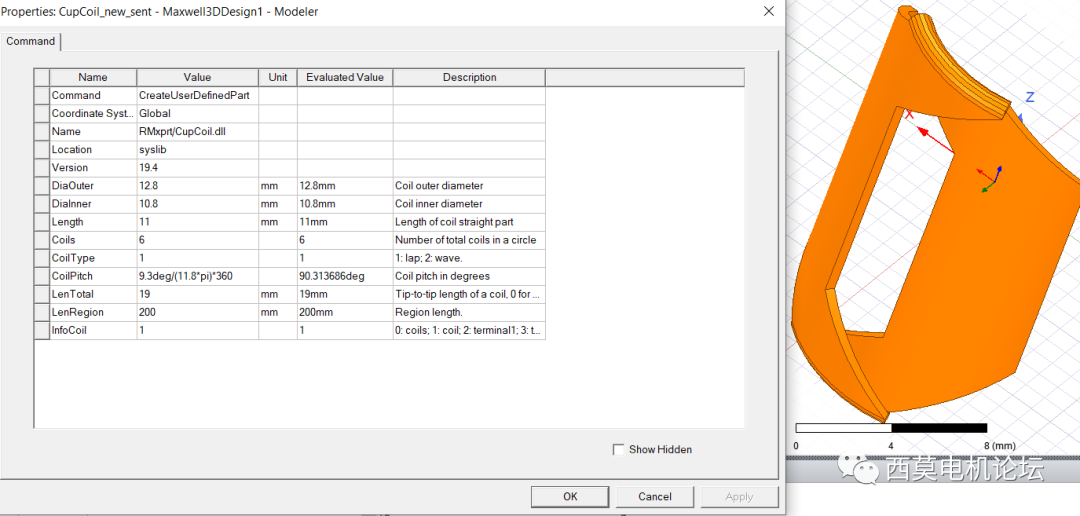Select the InfoCoil row name
1080x516 pixels.
pos(93,330)
